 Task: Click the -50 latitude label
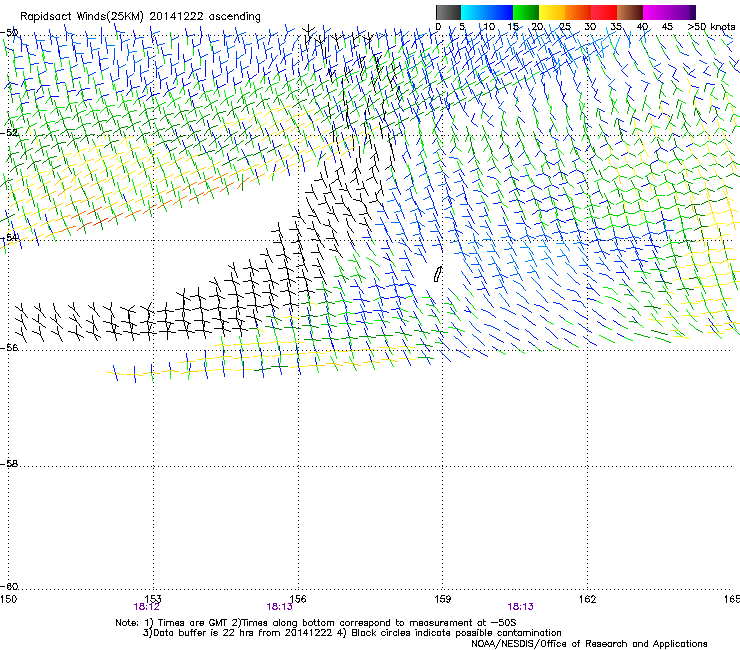tap(9, 33)
